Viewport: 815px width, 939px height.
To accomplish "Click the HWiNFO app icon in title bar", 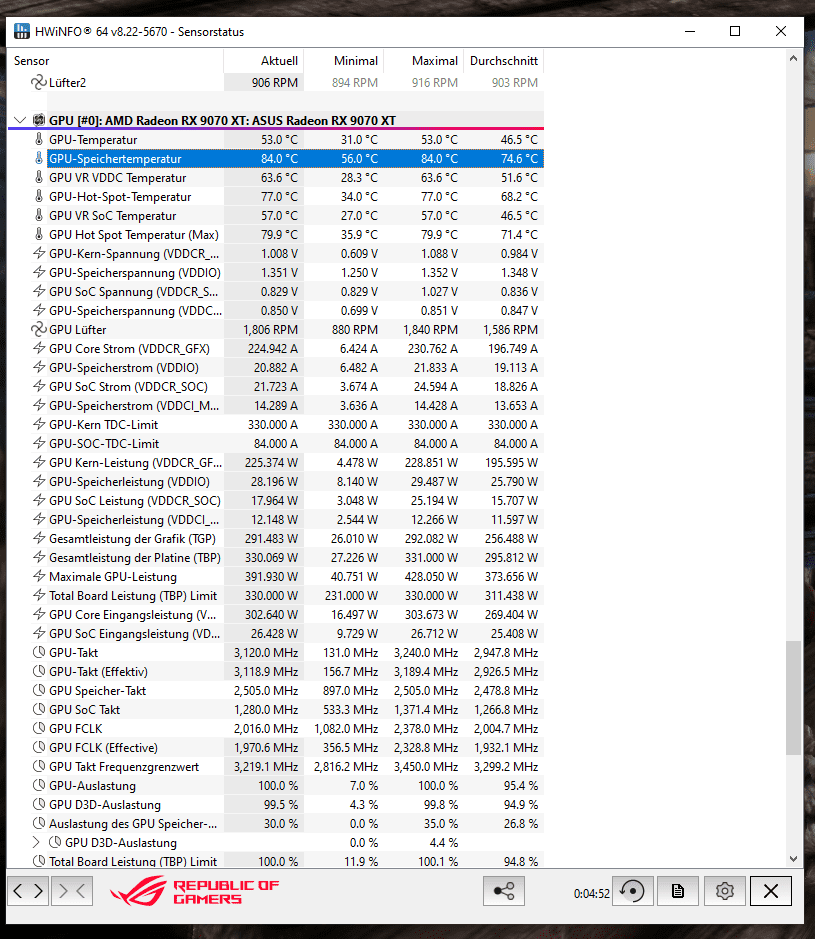I will (x=22, y=31).
